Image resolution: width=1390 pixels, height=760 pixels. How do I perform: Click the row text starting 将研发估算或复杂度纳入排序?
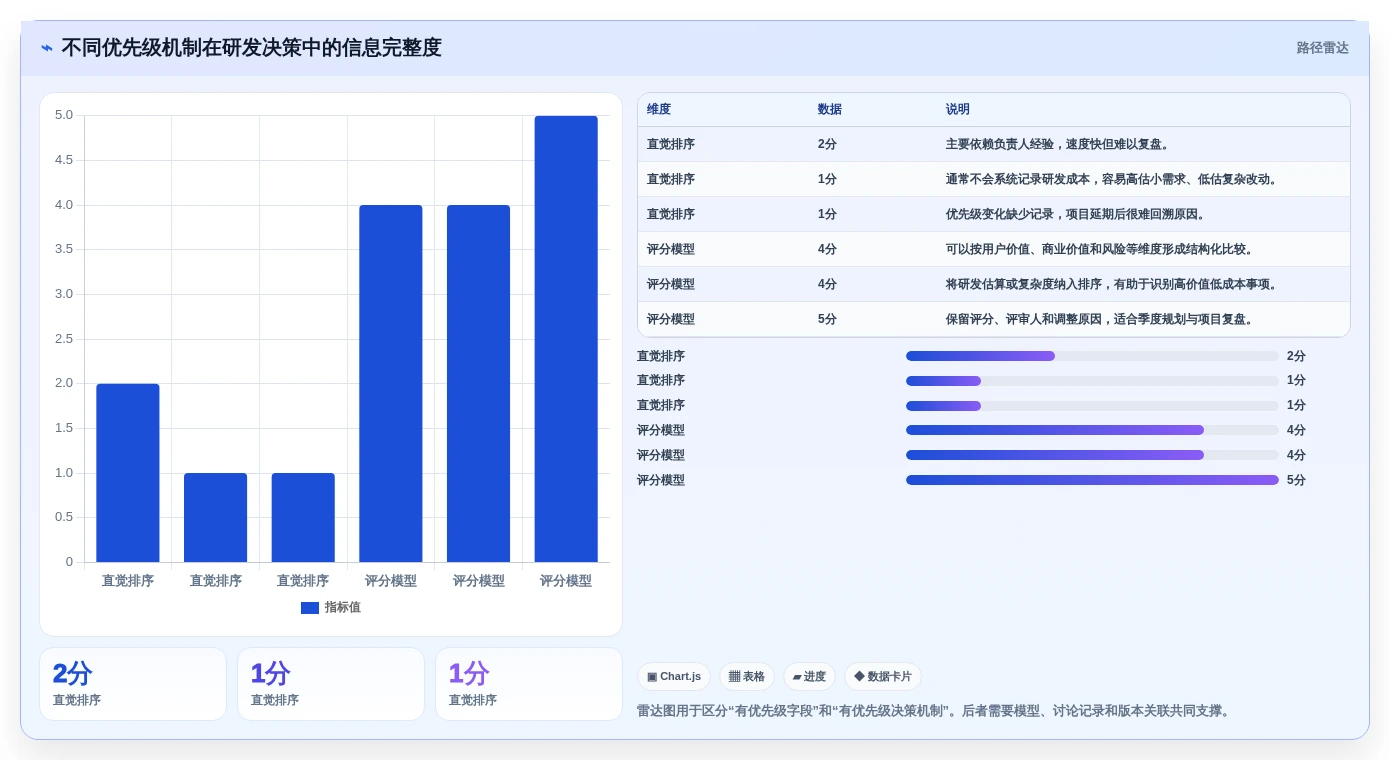(1112, 285)
